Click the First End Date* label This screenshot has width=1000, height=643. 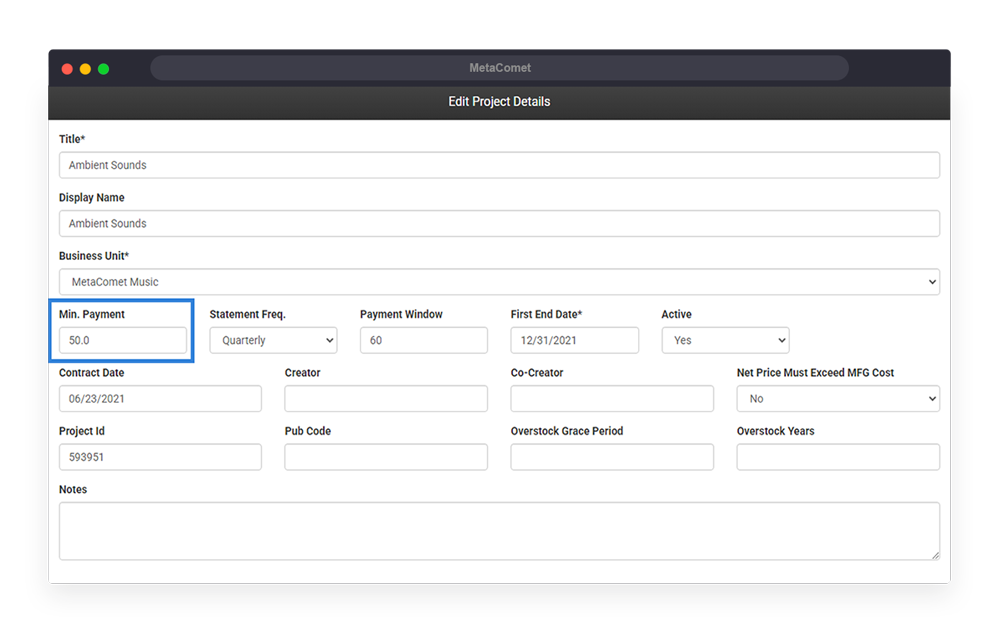[547, 314]
